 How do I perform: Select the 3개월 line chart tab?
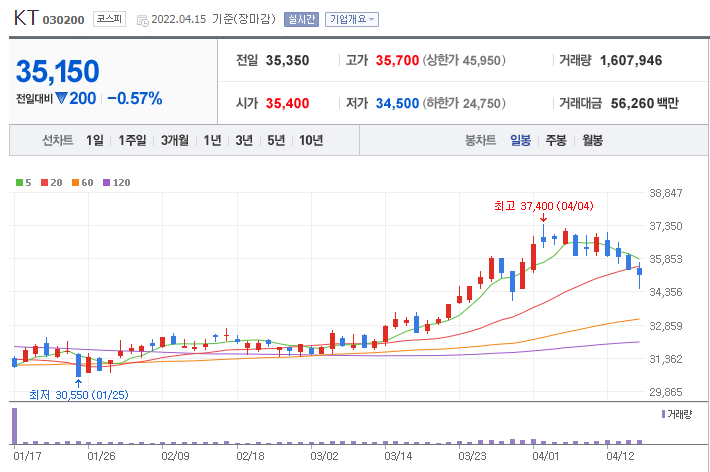coord(175,140)
